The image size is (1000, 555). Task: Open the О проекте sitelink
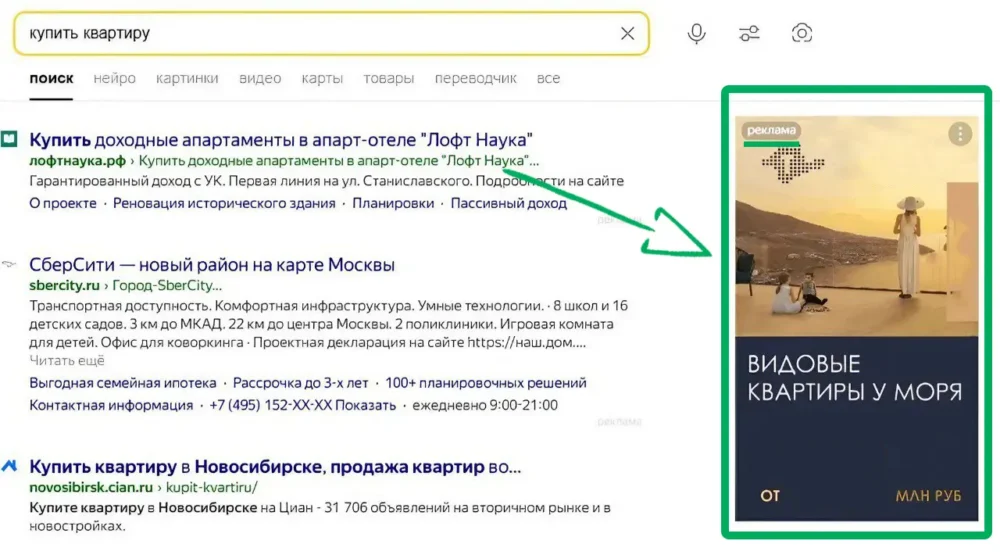pyautogui.click(x=62, y=204)
